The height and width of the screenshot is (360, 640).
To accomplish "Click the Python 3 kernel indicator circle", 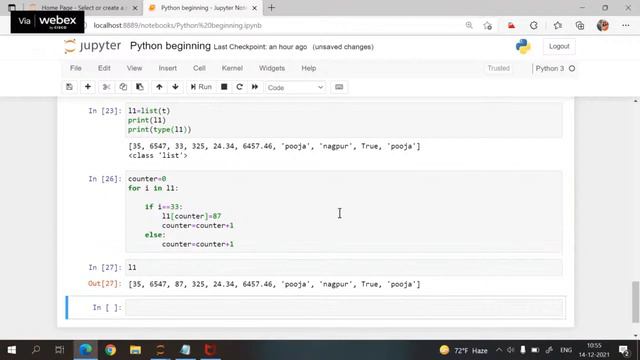I will (x=572, y=69).
